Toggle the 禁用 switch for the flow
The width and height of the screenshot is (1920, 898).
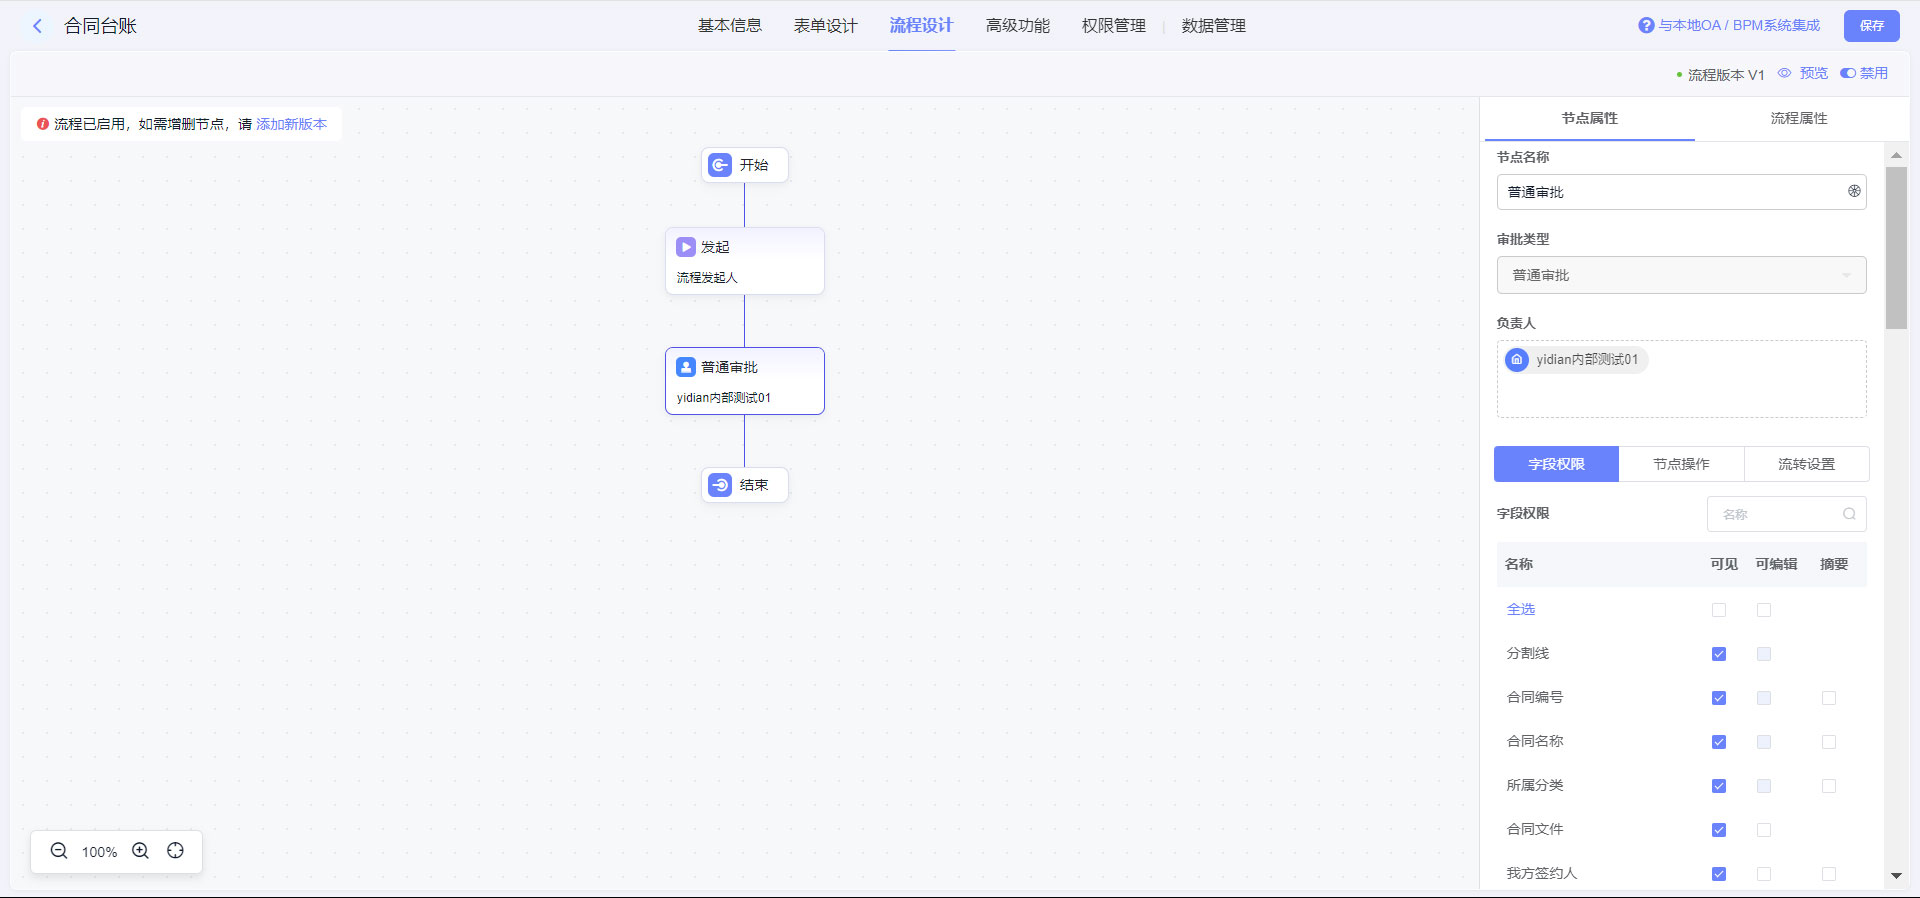1848,73
